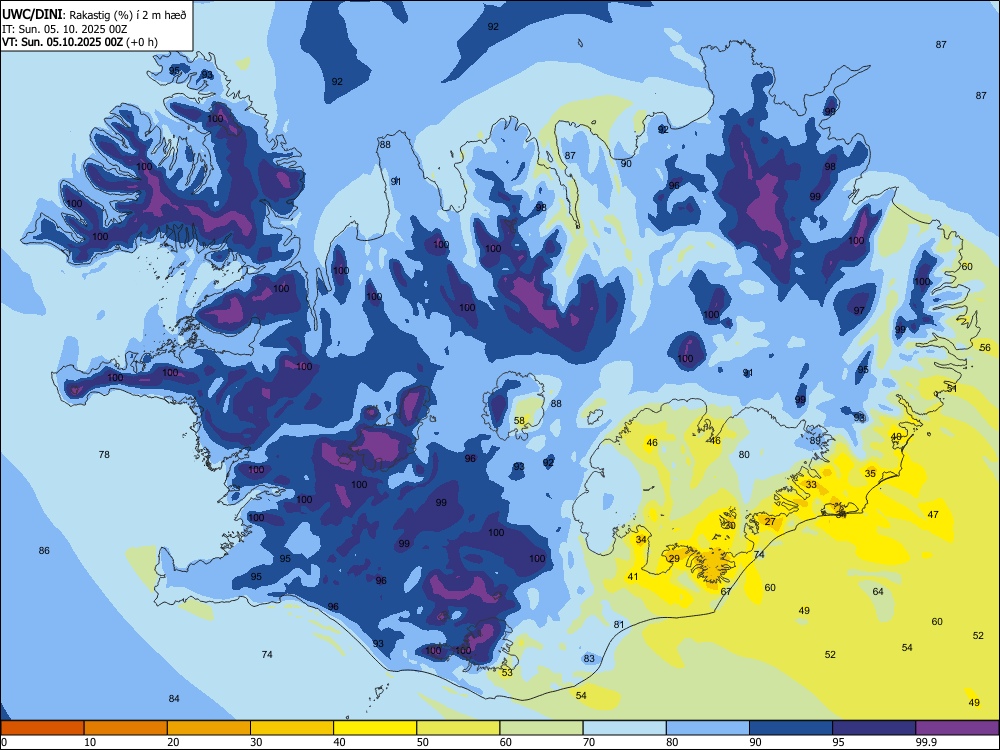
Task: Click the '78' humidity value over the ocean
Action: pos(104,455)
